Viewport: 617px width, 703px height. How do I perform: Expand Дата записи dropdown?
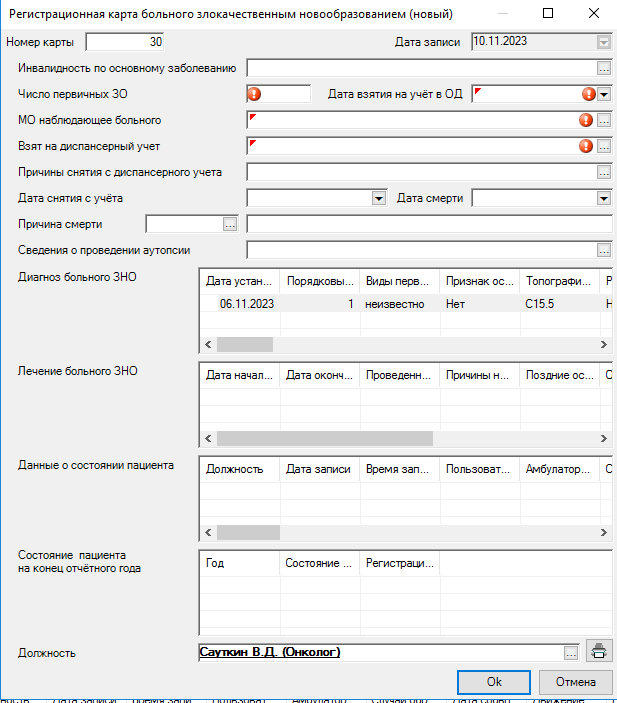604,42
